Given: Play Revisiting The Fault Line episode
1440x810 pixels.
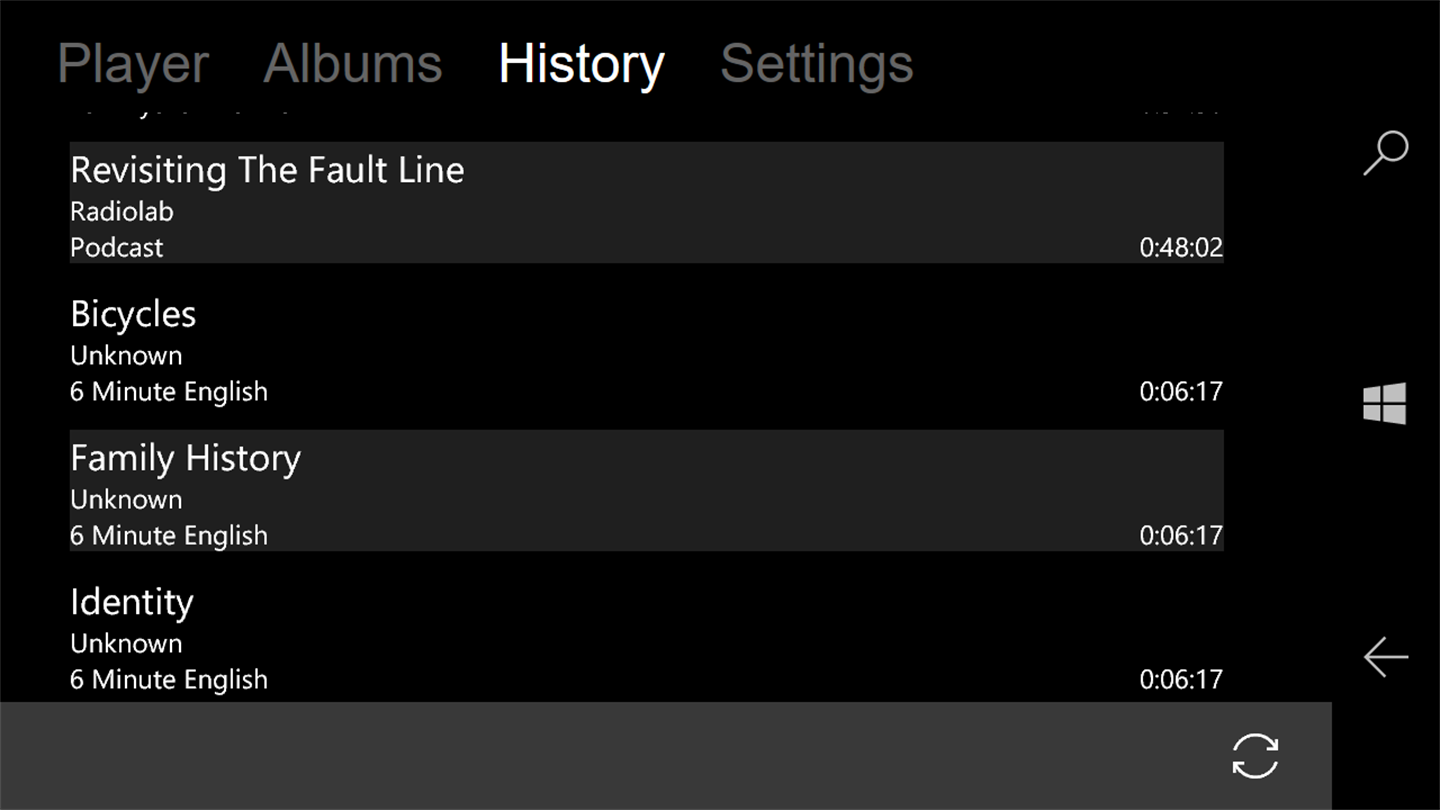Looking at the screenshot, I should click(267, 171).
